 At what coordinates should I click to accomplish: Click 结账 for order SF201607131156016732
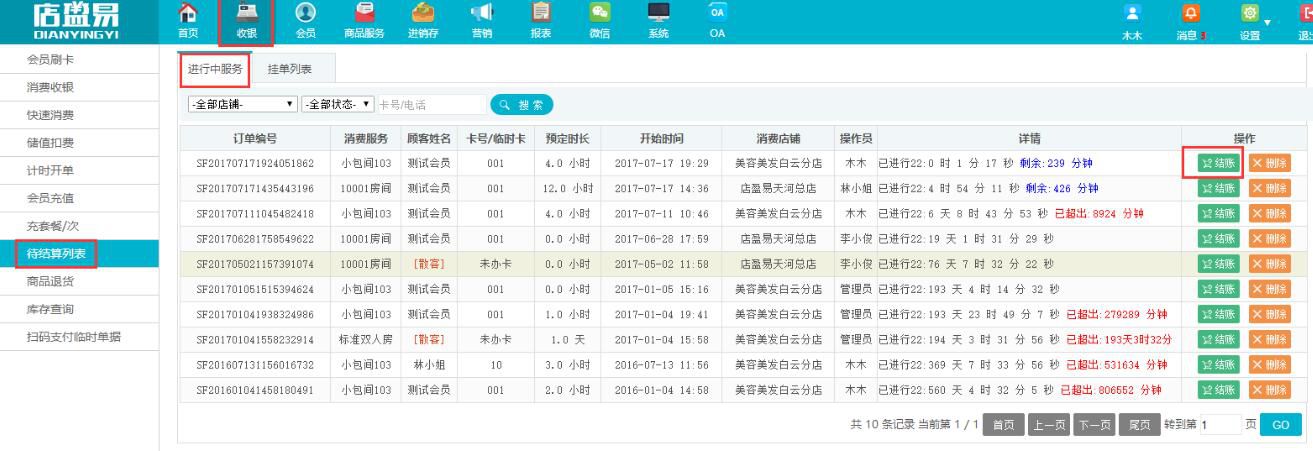(x=1220, y=365)
